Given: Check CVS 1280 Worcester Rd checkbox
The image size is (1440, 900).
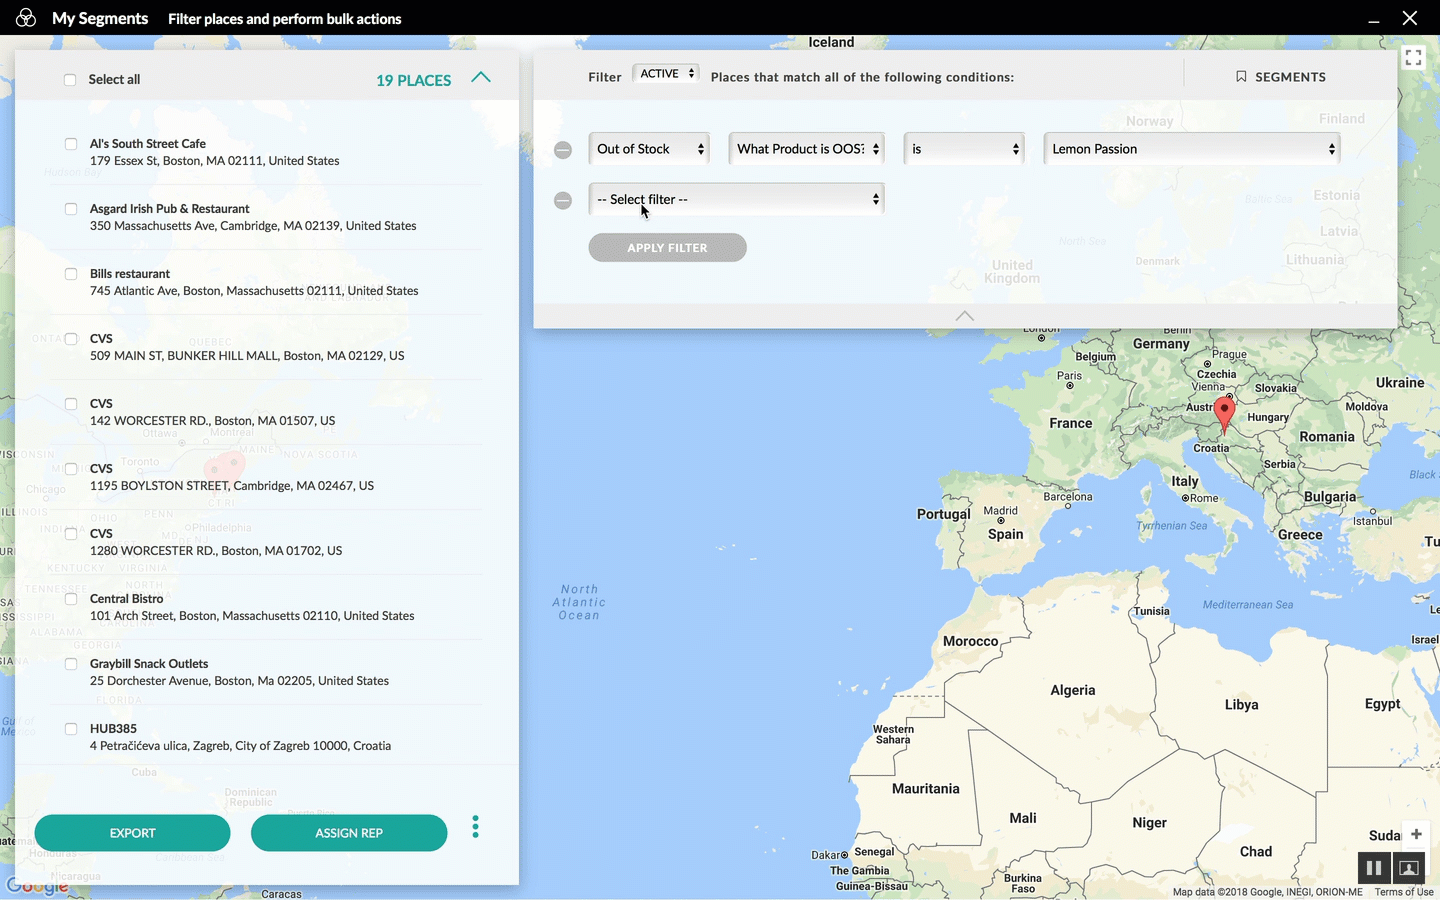Looking at the screenshot, I should (71, 534).
